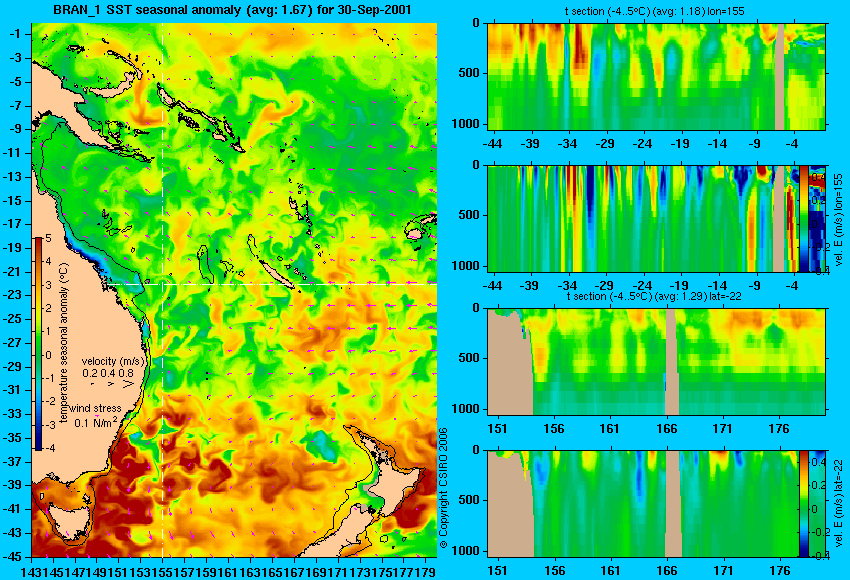Click the New Caledonia island outline
This screenshot has height=580, width=850.
[276, 275]
